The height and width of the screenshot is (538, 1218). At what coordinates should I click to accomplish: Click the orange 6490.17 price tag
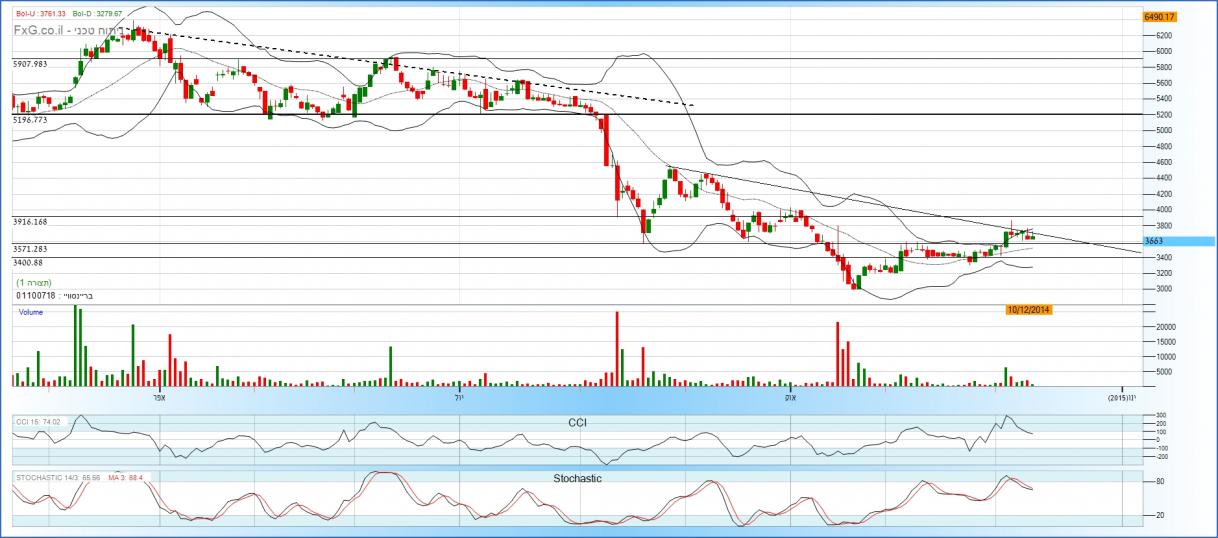point(1158,17)
